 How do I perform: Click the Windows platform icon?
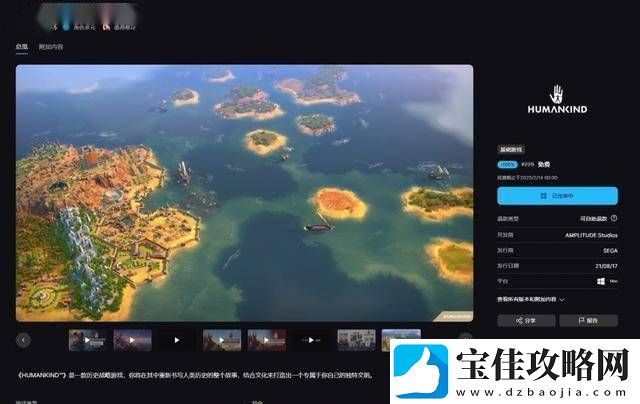point(601,281)
